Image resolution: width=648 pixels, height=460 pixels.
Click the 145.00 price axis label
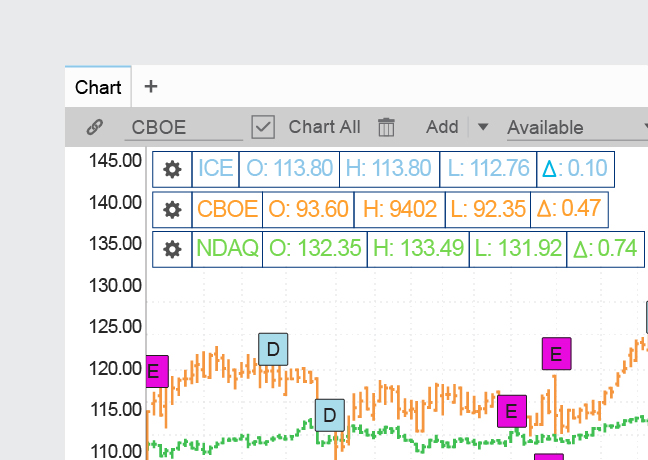pos(115,161)
